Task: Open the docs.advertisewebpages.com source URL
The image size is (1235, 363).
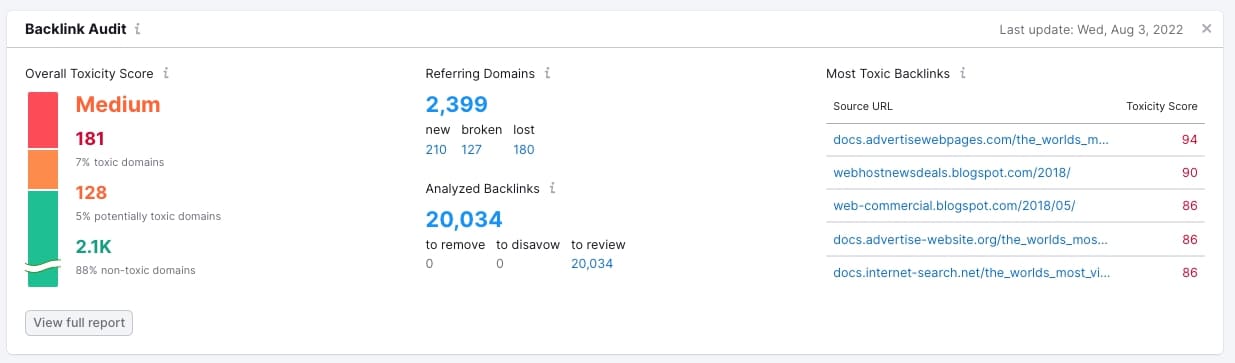Action: pos(971,139)
